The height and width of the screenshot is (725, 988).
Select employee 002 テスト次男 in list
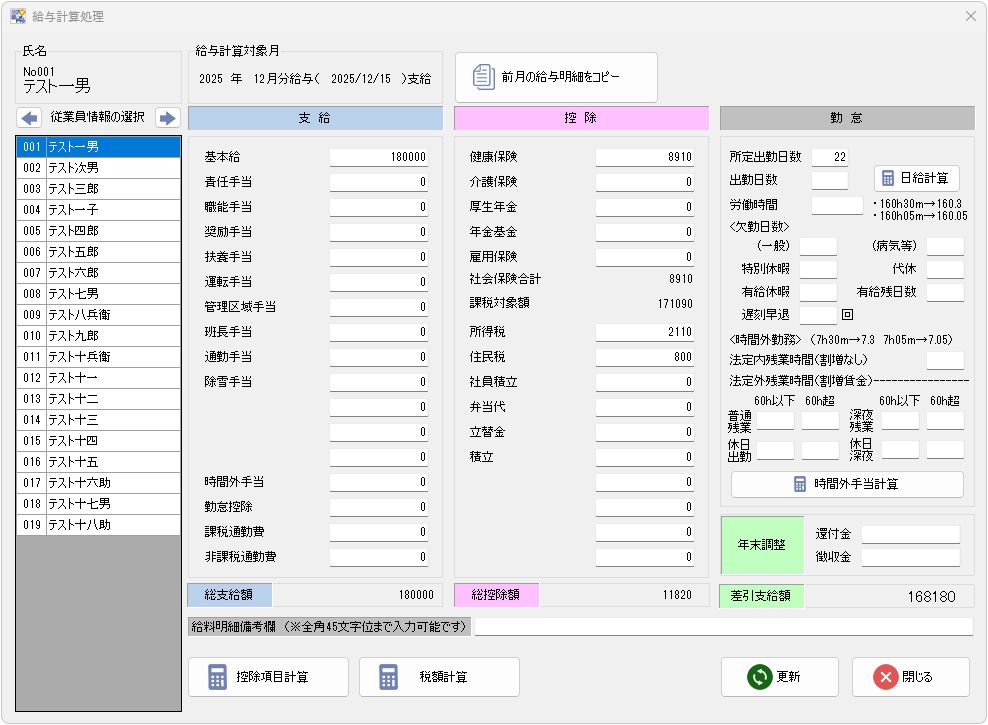click(x=98, y=168)
